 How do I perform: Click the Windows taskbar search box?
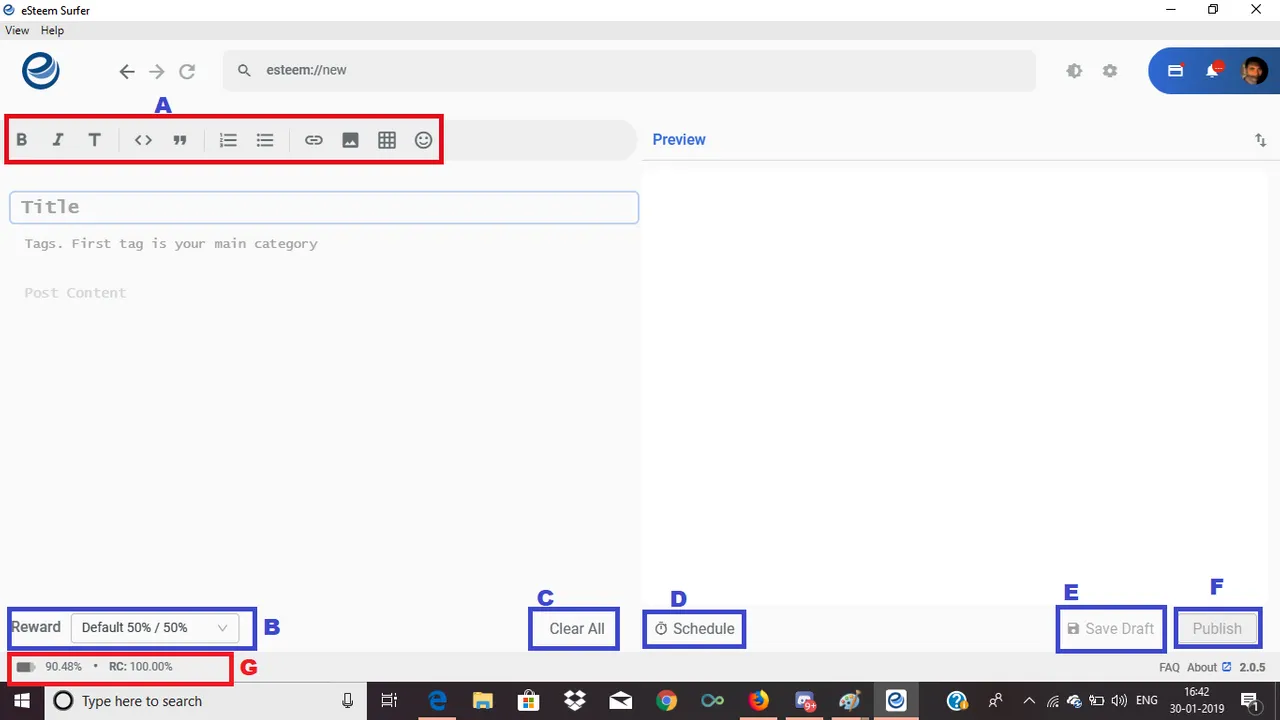tap(205, 701)
